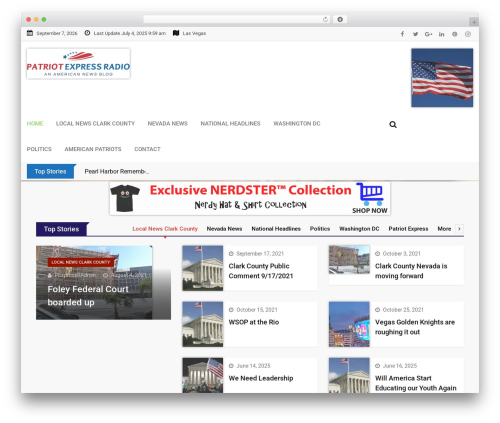The width and height of the screenshot is (500, 423).
Task: Open a new browser tab with plus
Action: point(474,22)
